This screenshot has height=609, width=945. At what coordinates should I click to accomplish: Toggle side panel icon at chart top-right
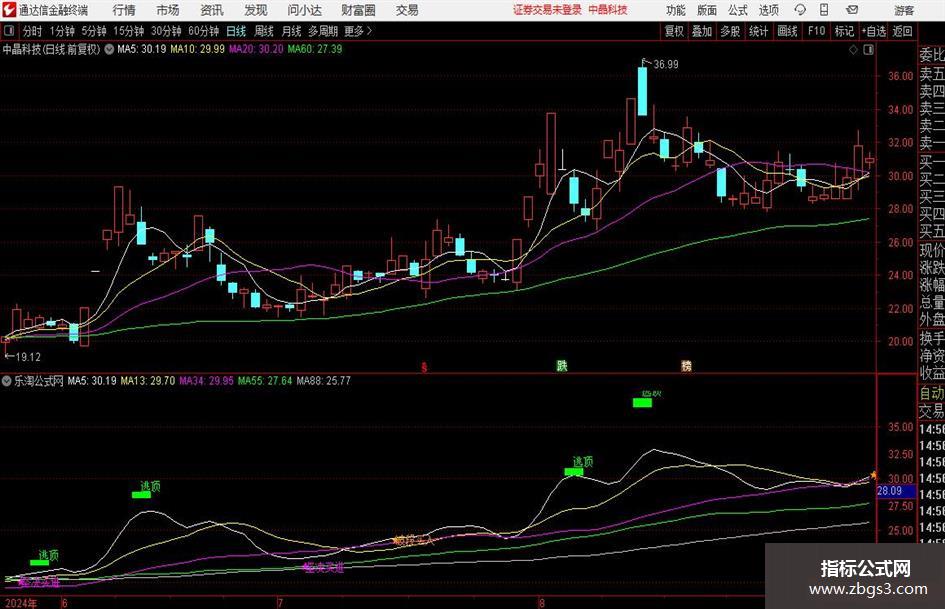tap(868, 50)
